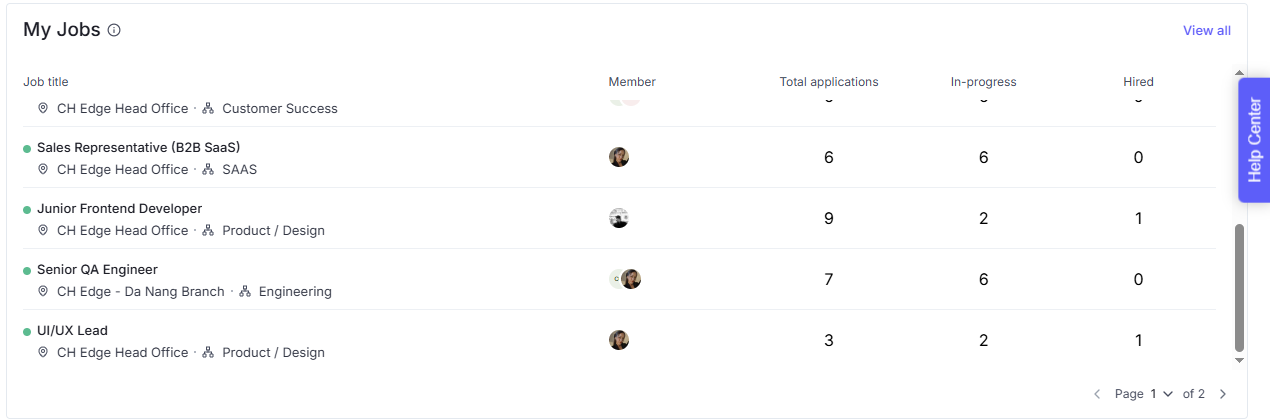Click the My Jobs info icon
Viewport: 1270px width, 420px height.
(x=114, y=30)
